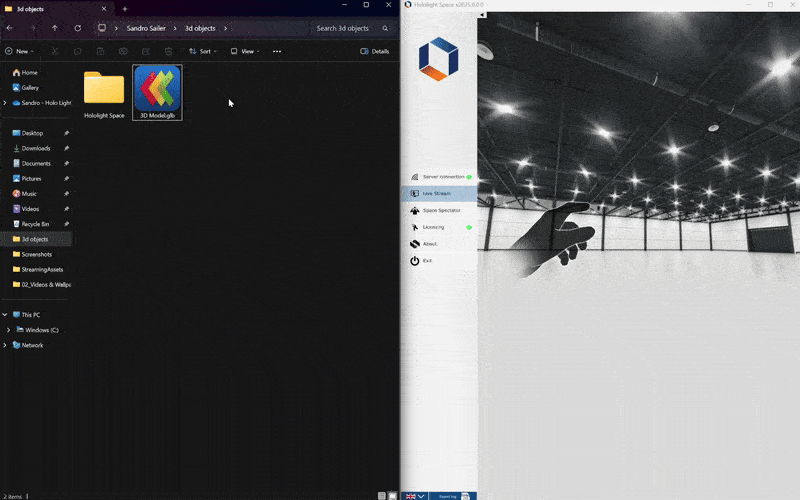Select the Live Stream menu item
Image resolution: width=800 pixels, height=500 pixels.
(439, 193)
